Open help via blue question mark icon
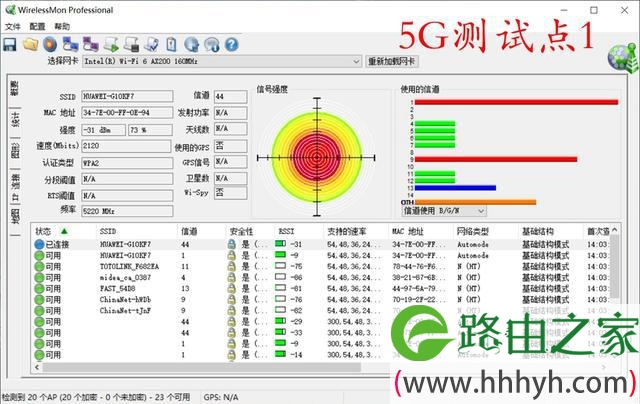The image size is (640, 404). tap(231, 44)
